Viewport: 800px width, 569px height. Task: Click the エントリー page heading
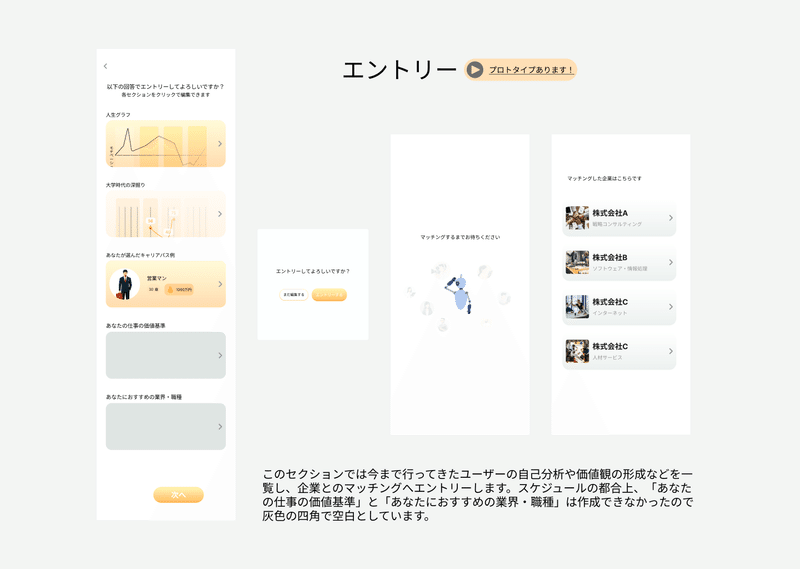(399, 70)
